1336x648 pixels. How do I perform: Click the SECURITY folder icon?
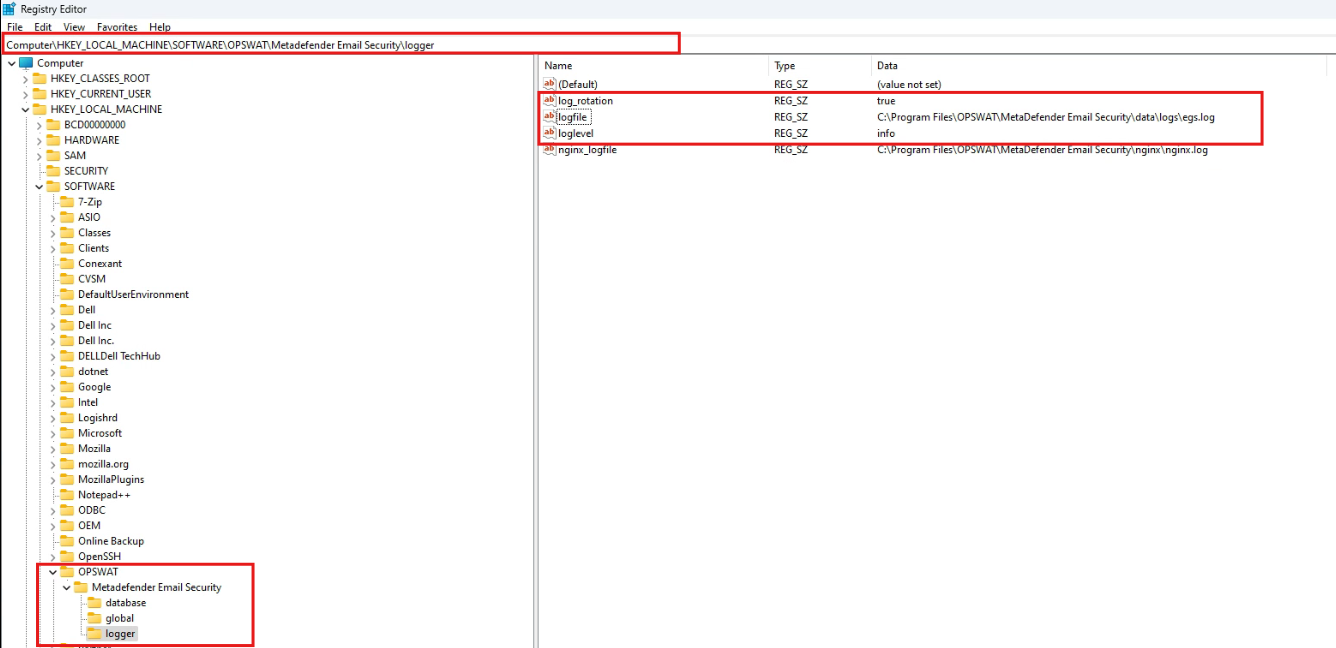coord(54,171)
